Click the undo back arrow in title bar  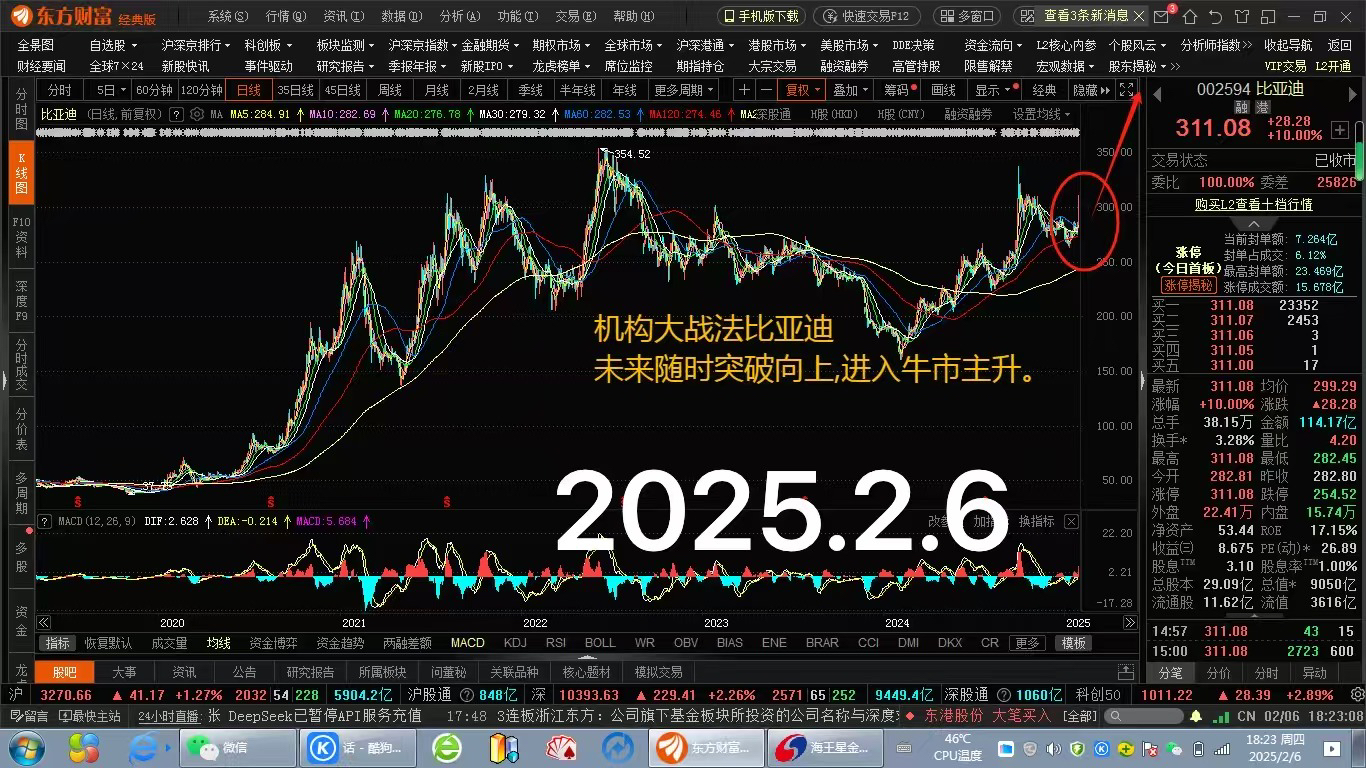click(x=1215, y=17)
